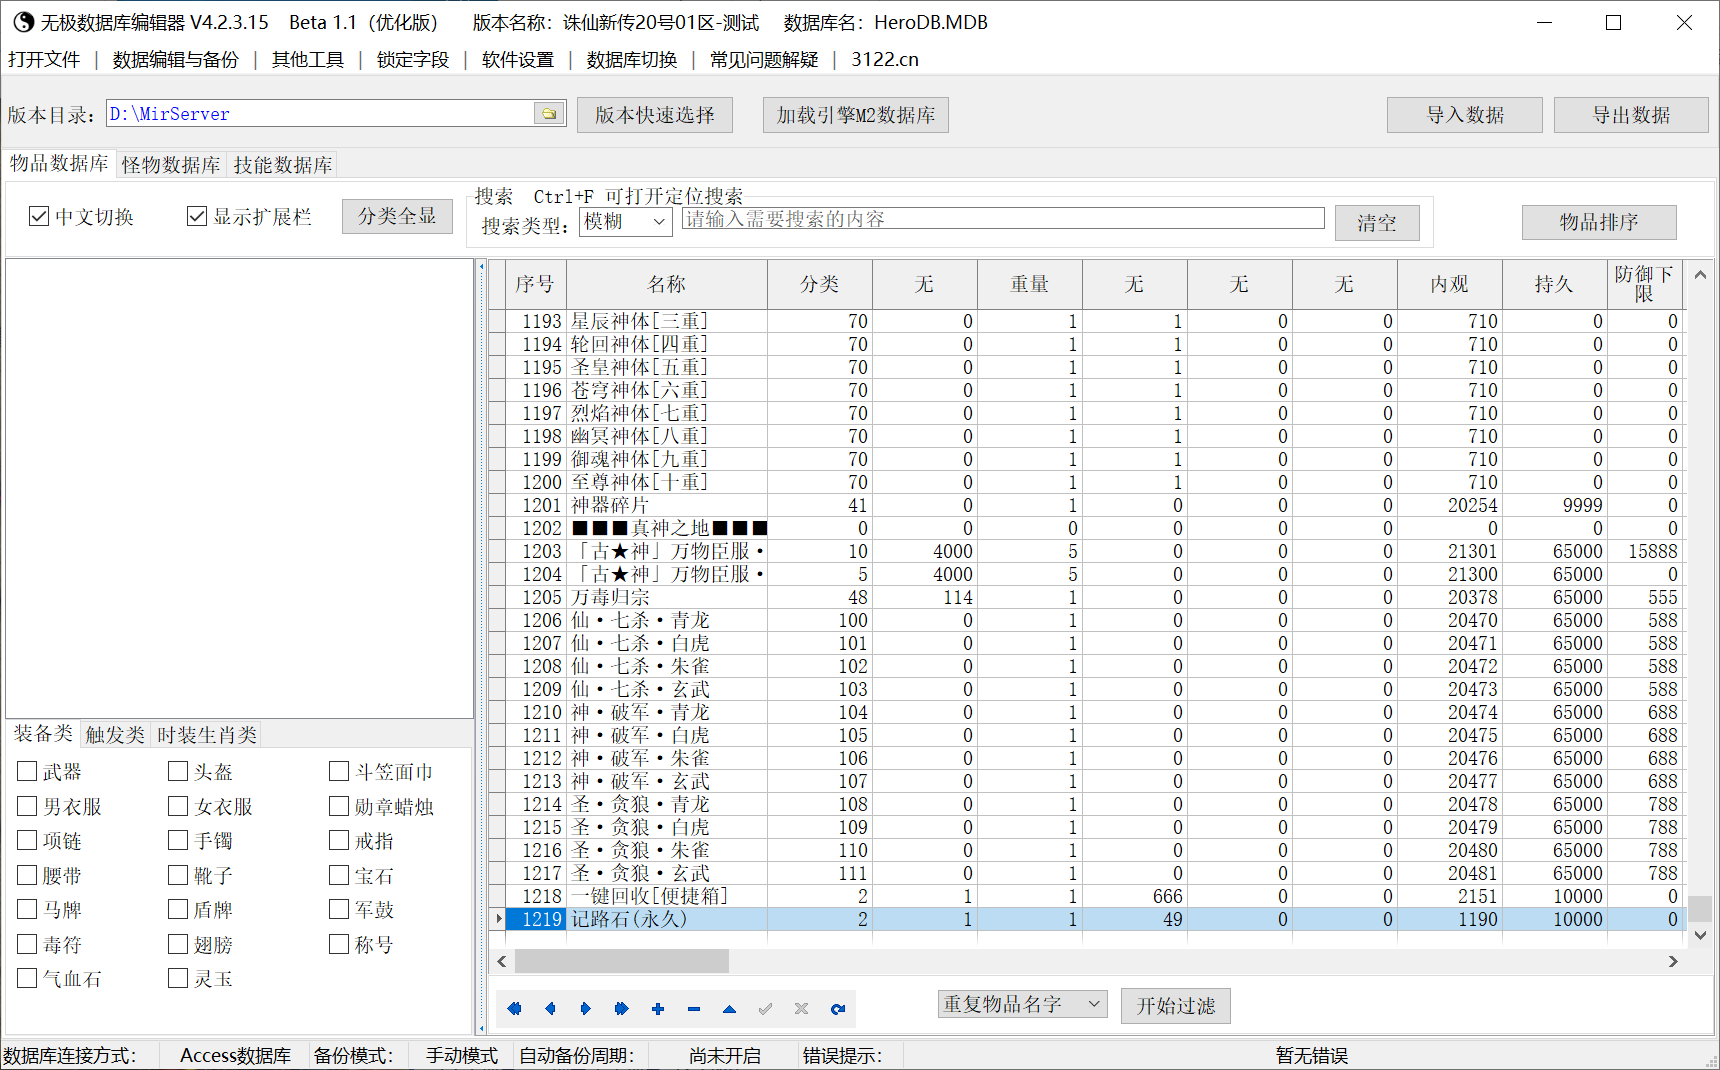The height and width of the screenshot is (1070, 1720).
Task: Switch to 怪物数据库 tab
Action: pyautogui.click(x=171, y=165)
